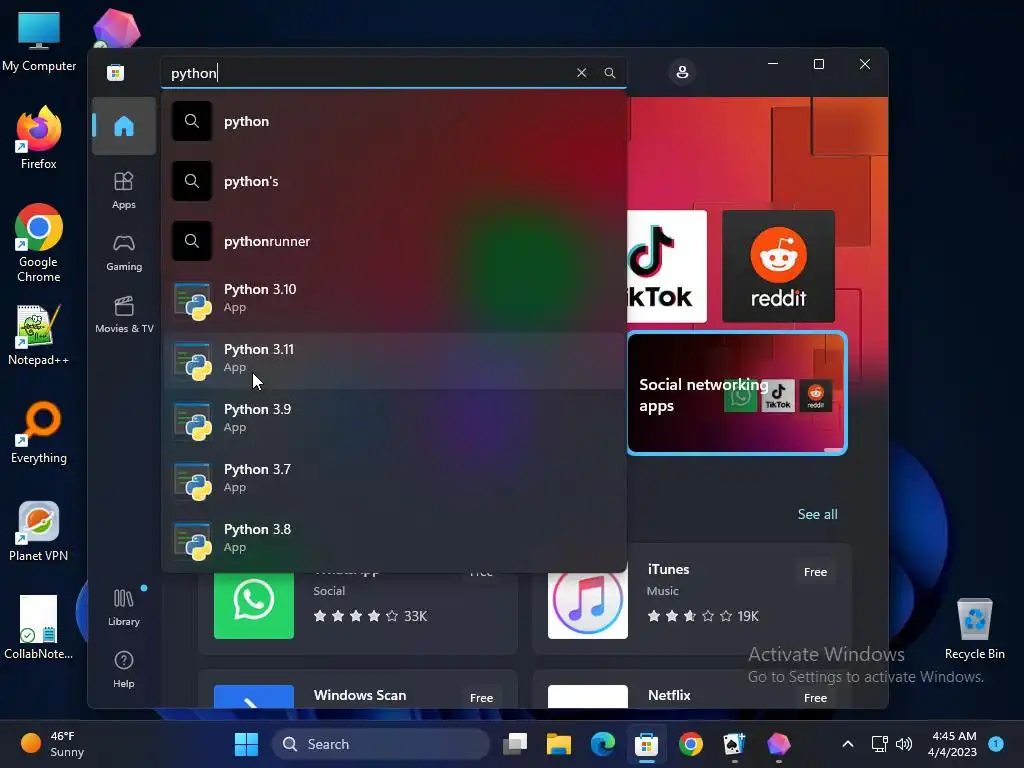The width and height of the screenshot is (1024, 768).
Task: Open Notepad++ desktop shortcut
Action: 39,335
